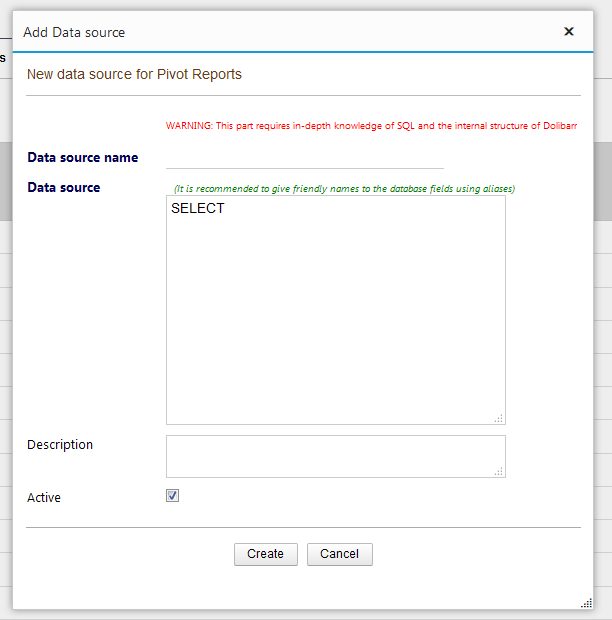Click the 'Description' field label
Image resolution: width=612 pixels, height=620 pixels.
(x=60, y=445)
